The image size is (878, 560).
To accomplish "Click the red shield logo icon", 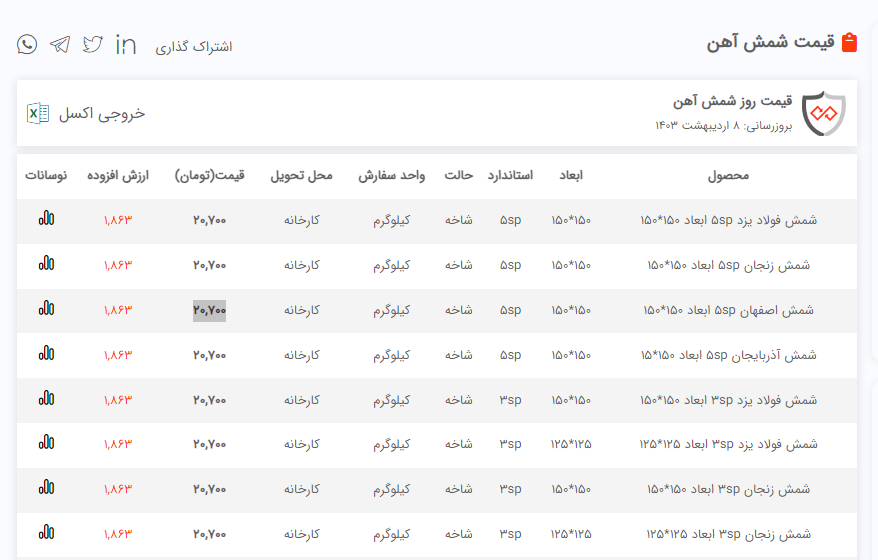I will 824,114.
